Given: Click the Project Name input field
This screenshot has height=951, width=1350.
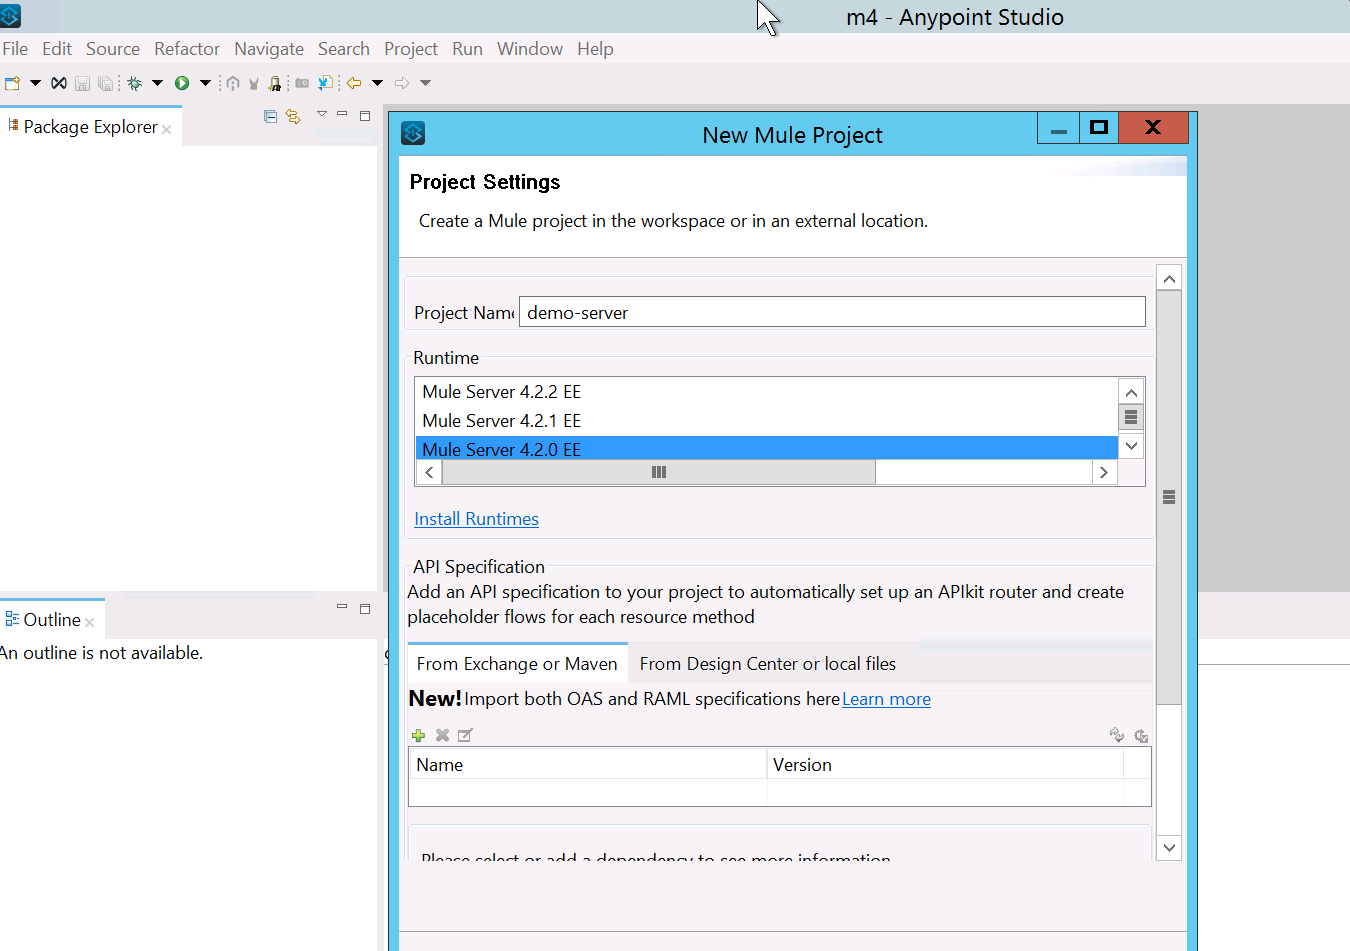Looking at the screenshot, I should 832,312.
